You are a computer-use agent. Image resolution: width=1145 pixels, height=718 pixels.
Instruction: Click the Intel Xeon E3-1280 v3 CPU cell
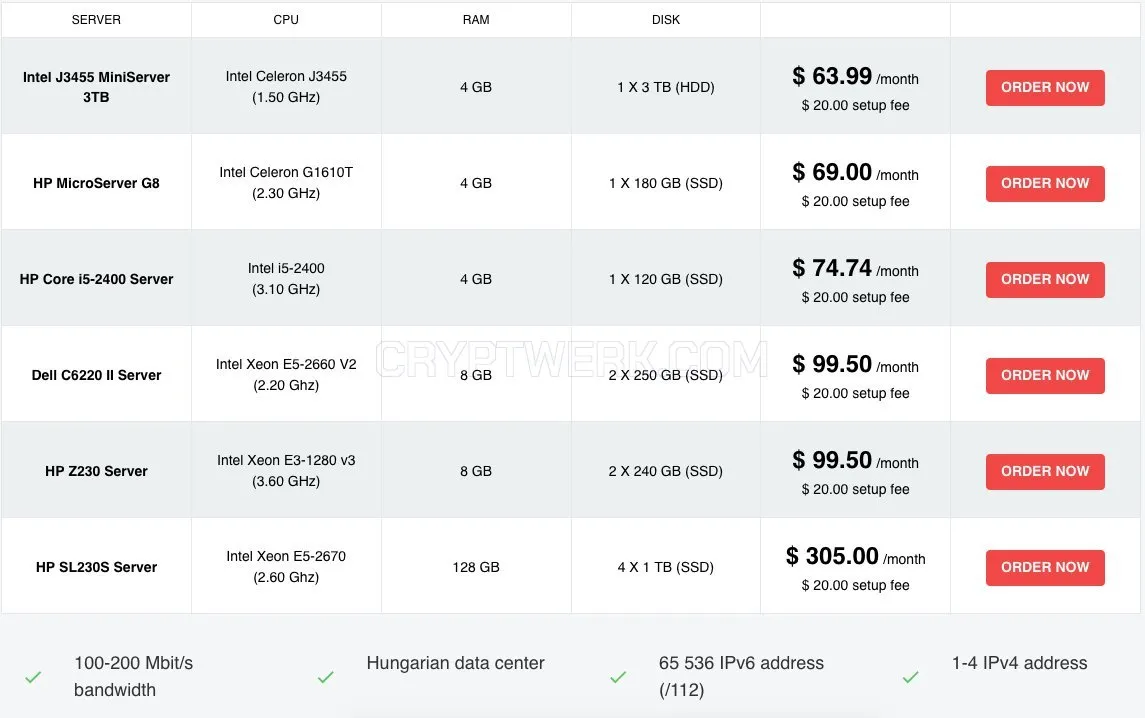click(286, 470)
